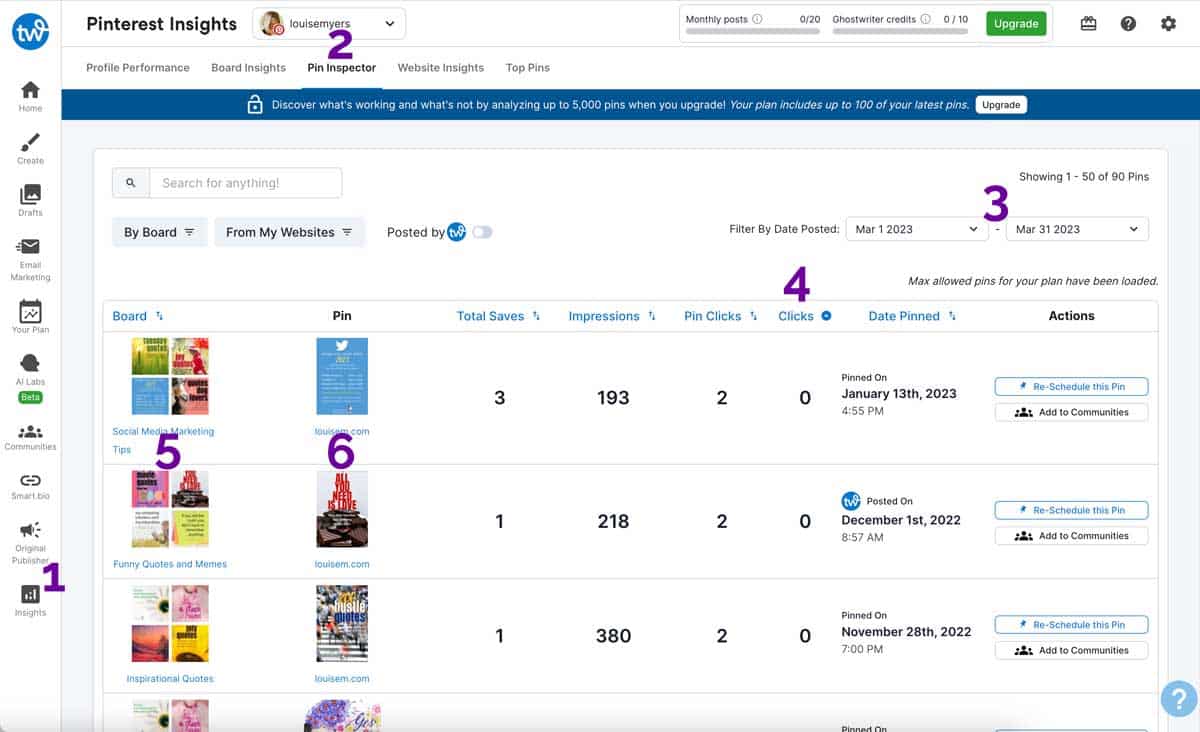Open the floating help bubble icon
The image size is (1200, 732).
1179,698
